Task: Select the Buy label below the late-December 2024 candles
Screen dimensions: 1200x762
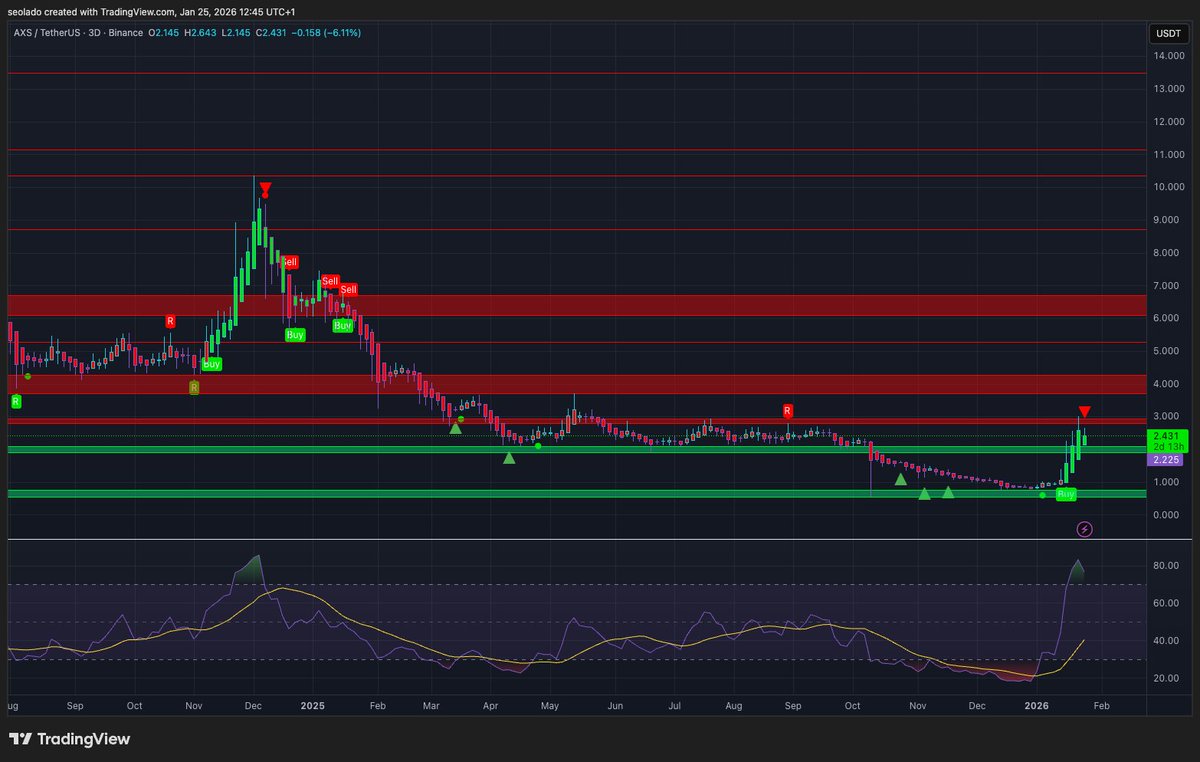Action: pyautogui.click(x=295, y=335)
